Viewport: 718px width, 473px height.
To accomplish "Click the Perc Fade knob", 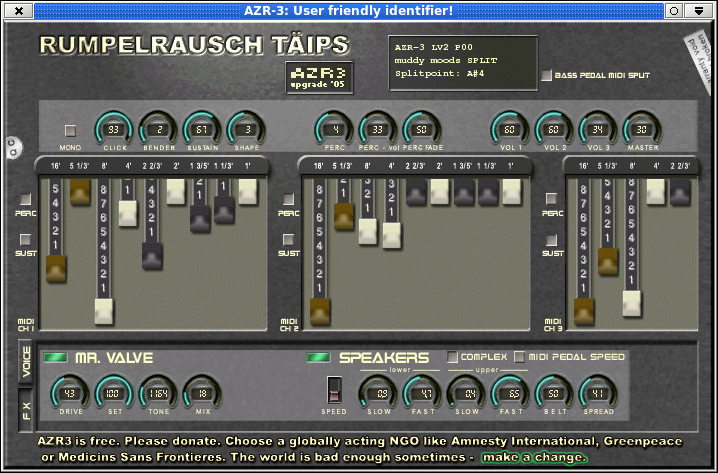I will click(422, 129).
